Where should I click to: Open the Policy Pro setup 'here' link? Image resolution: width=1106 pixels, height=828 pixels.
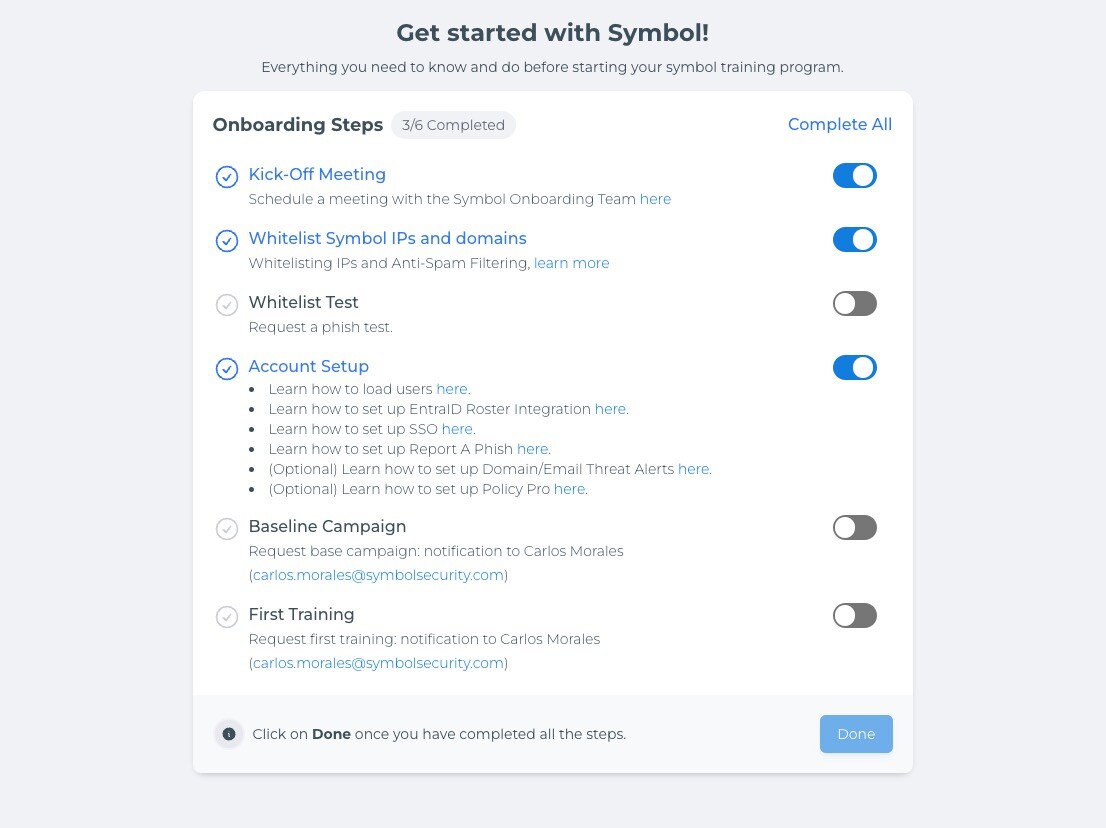569,489
